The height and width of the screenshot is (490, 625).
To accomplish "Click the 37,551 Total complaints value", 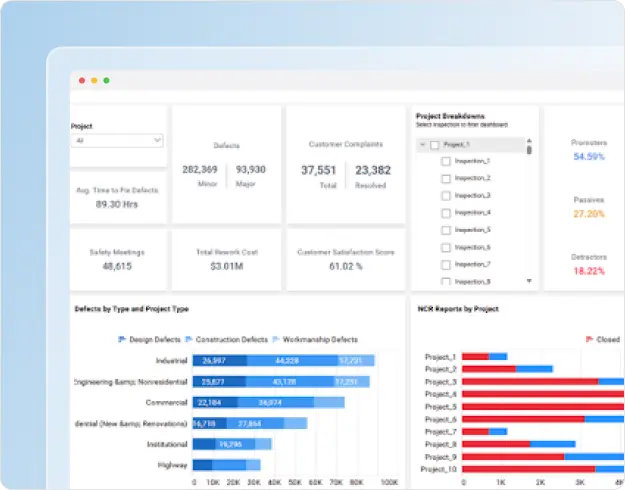I will pyautogui.click(x=318, y=170).
